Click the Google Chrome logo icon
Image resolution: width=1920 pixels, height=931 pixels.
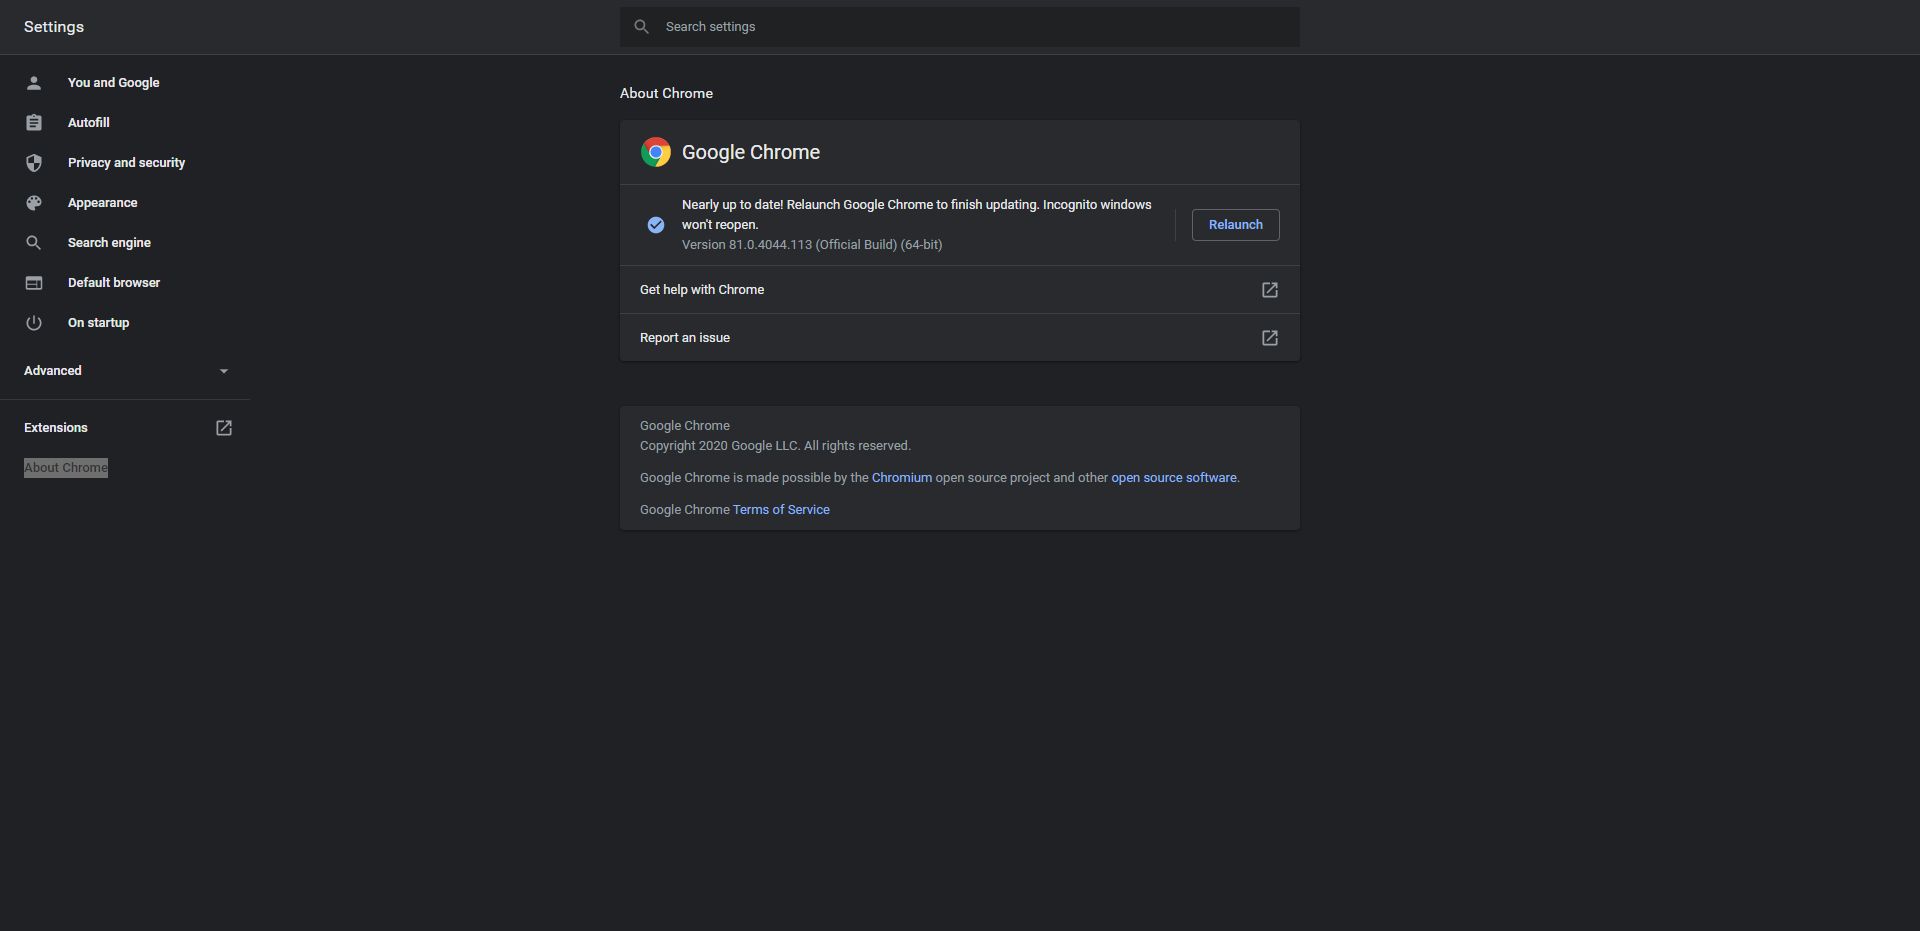(656, 152)
